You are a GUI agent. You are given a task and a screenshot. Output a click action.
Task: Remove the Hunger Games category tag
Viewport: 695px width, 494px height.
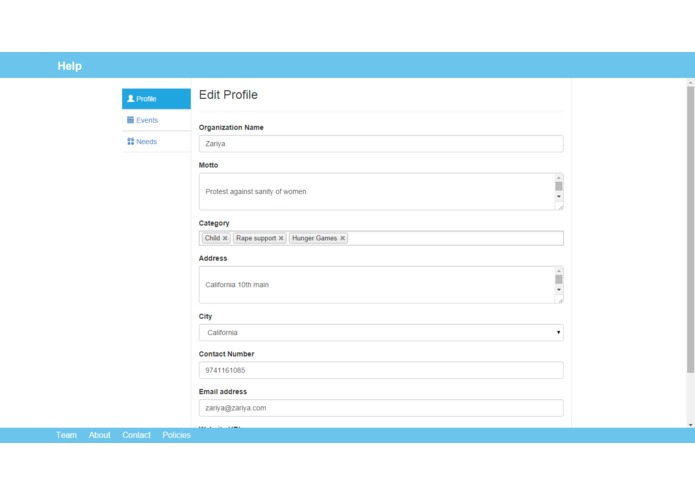coord(343,238)
